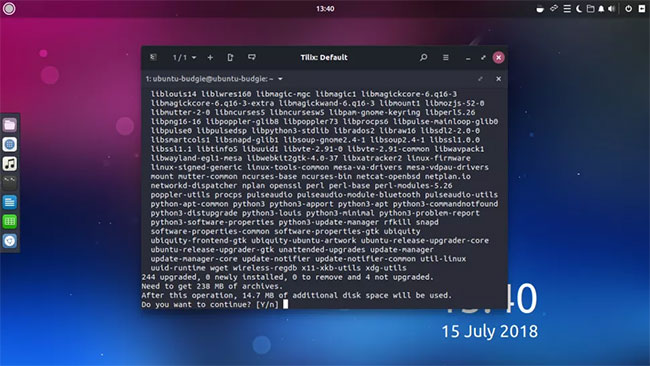Launch LibreOffice Writer from the dock
Screen dimensions: 650x366
[x=10, y=202]
